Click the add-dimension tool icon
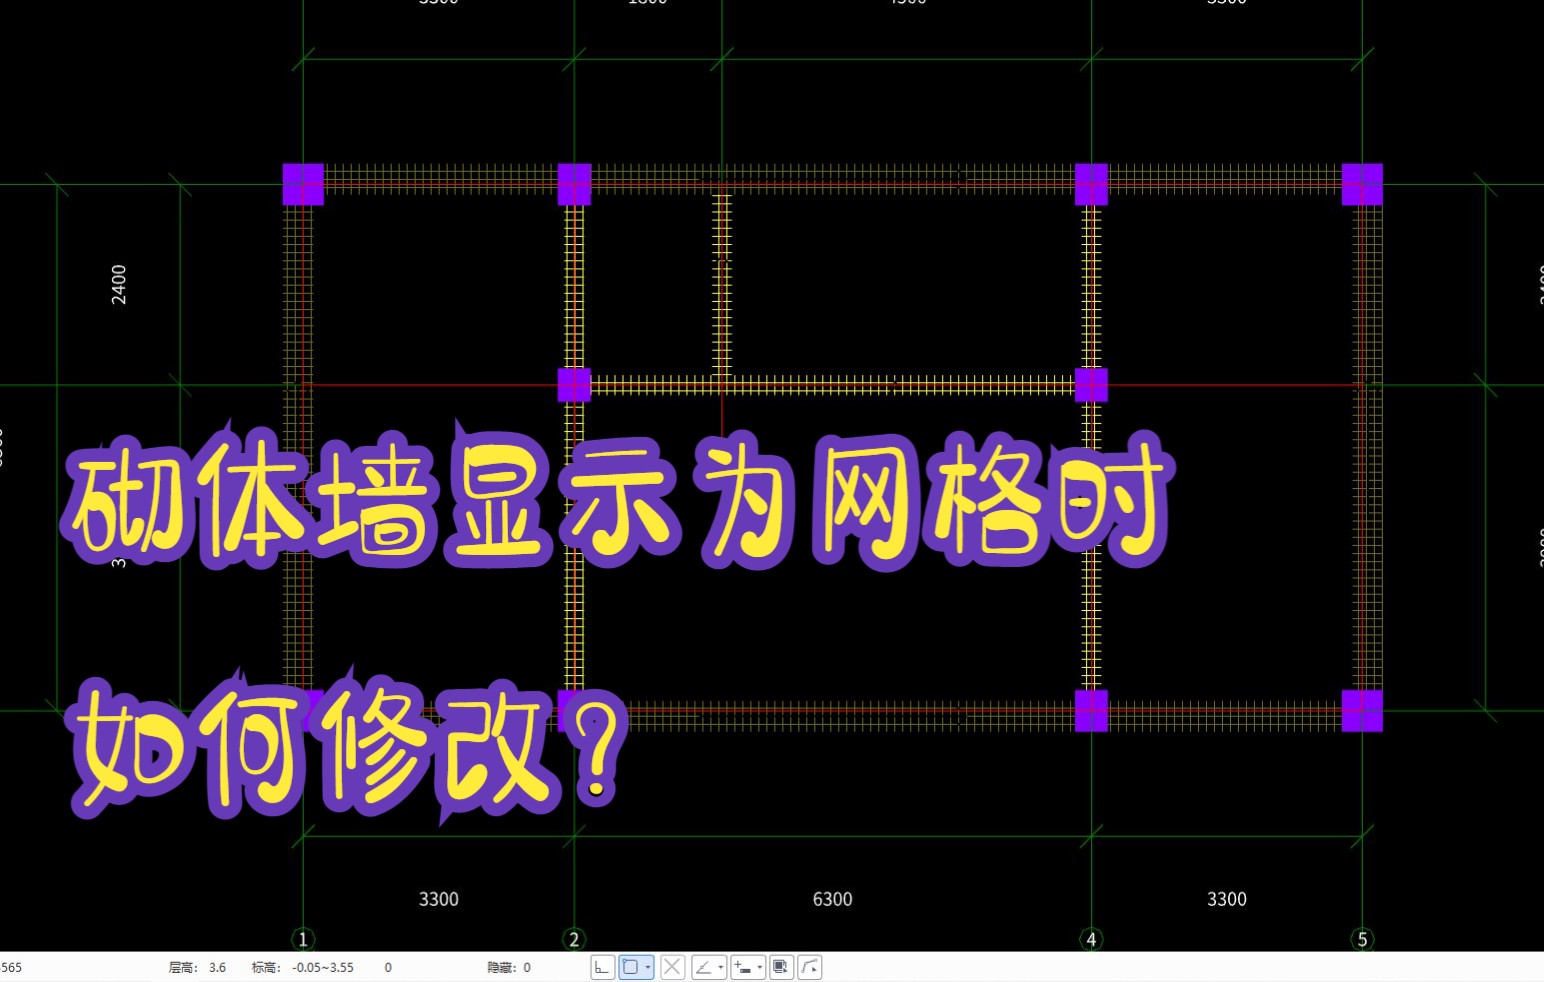 [x=742, y=967]
